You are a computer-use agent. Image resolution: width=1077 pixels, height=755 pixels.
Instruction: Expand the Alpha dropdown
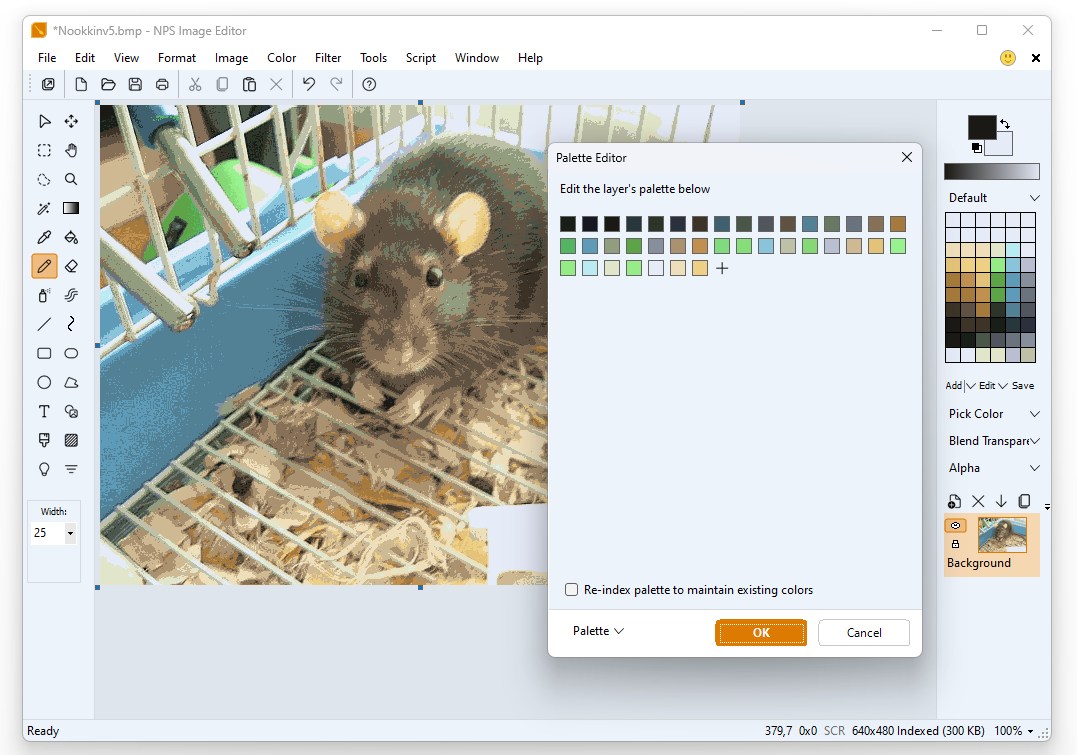point(1035,468)
